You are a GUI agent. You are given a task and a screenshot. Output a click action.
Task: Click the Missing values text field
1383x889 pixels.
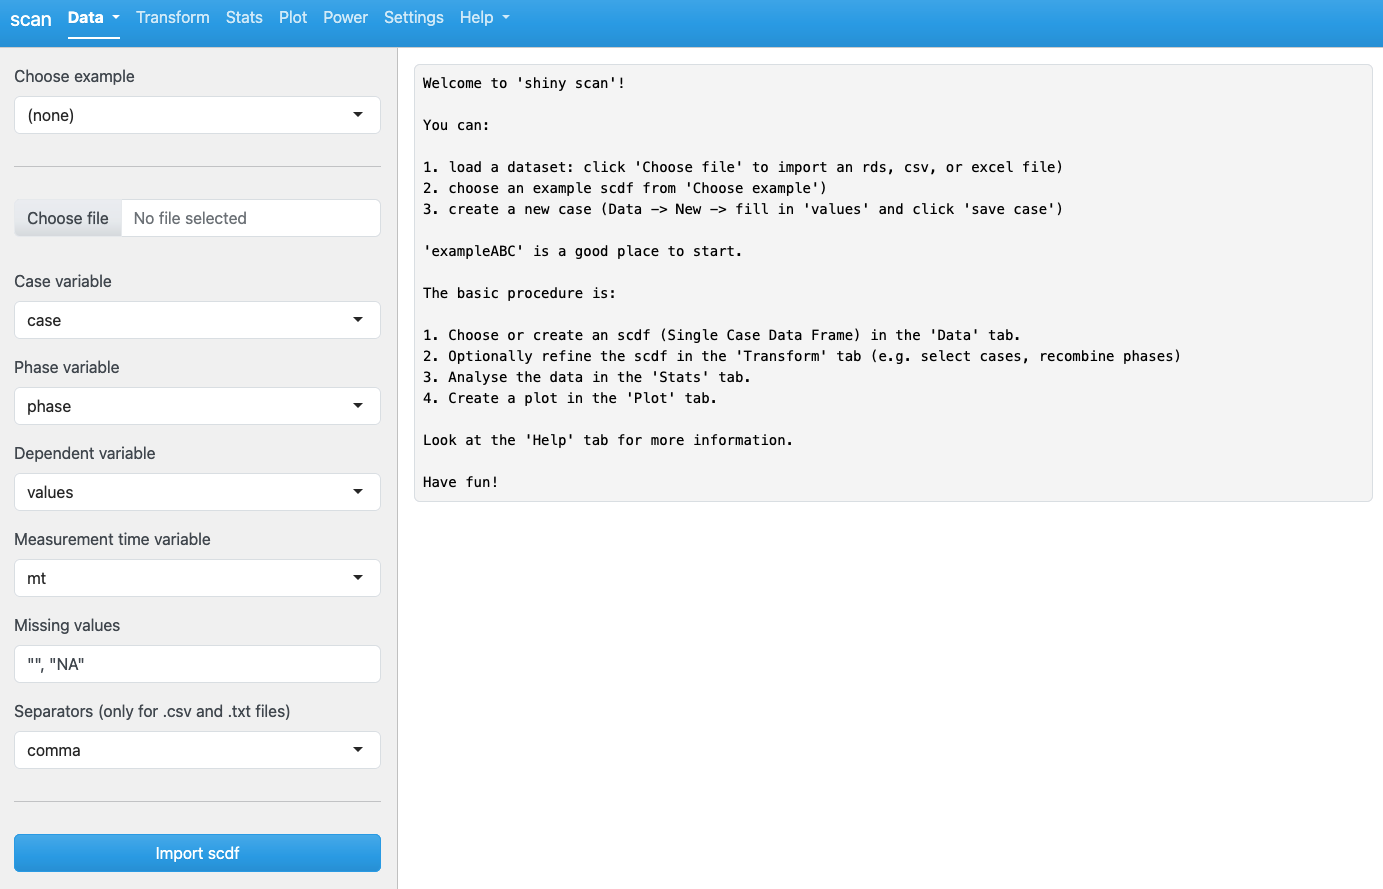pyautogui.click(x=197, y=664)
